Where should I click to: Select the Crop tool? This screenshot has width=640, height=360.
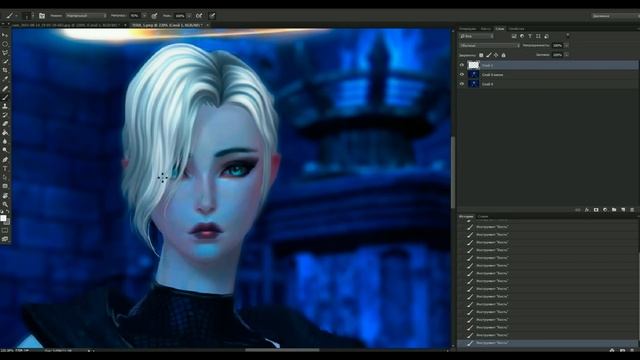coord(5,70)
